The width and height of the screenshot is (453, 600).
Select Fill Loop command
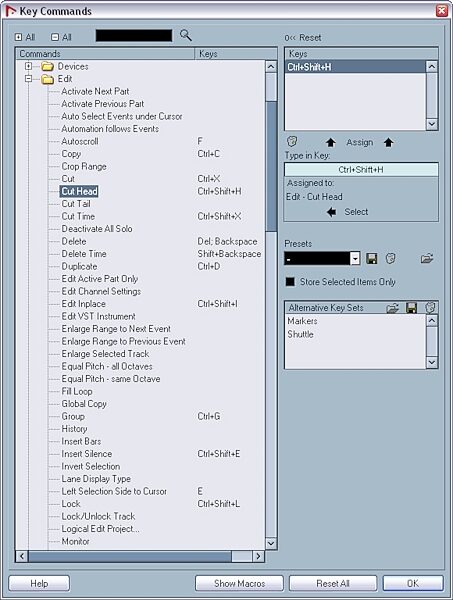coord(77,391)
